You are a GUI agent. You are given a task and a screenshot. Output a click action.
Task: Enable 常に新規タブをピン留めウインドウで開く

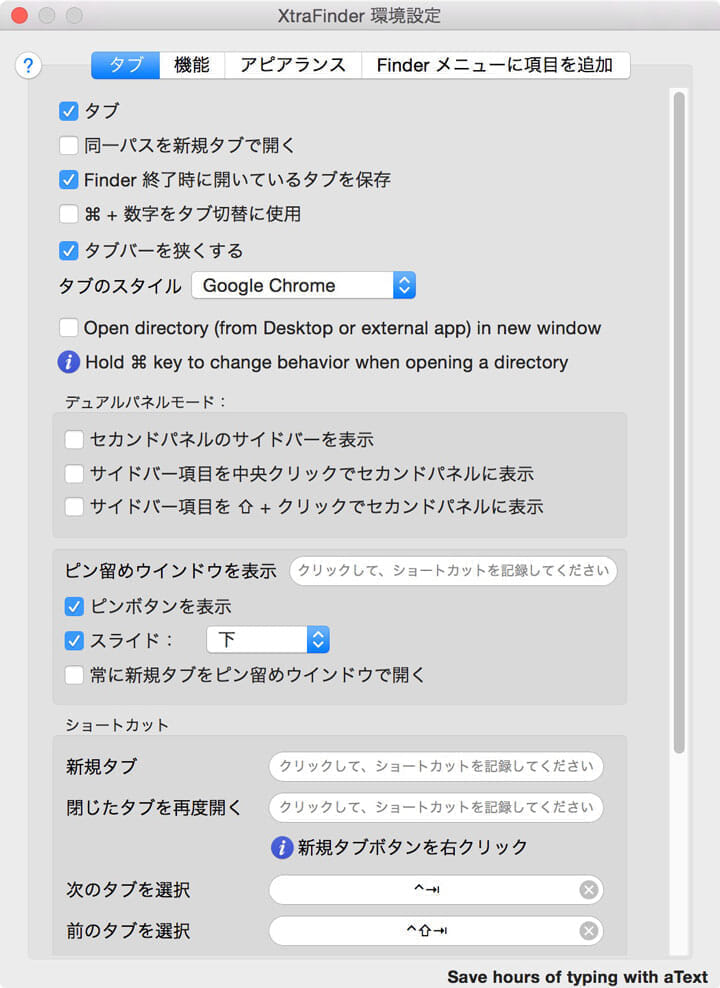coord(73,675)
